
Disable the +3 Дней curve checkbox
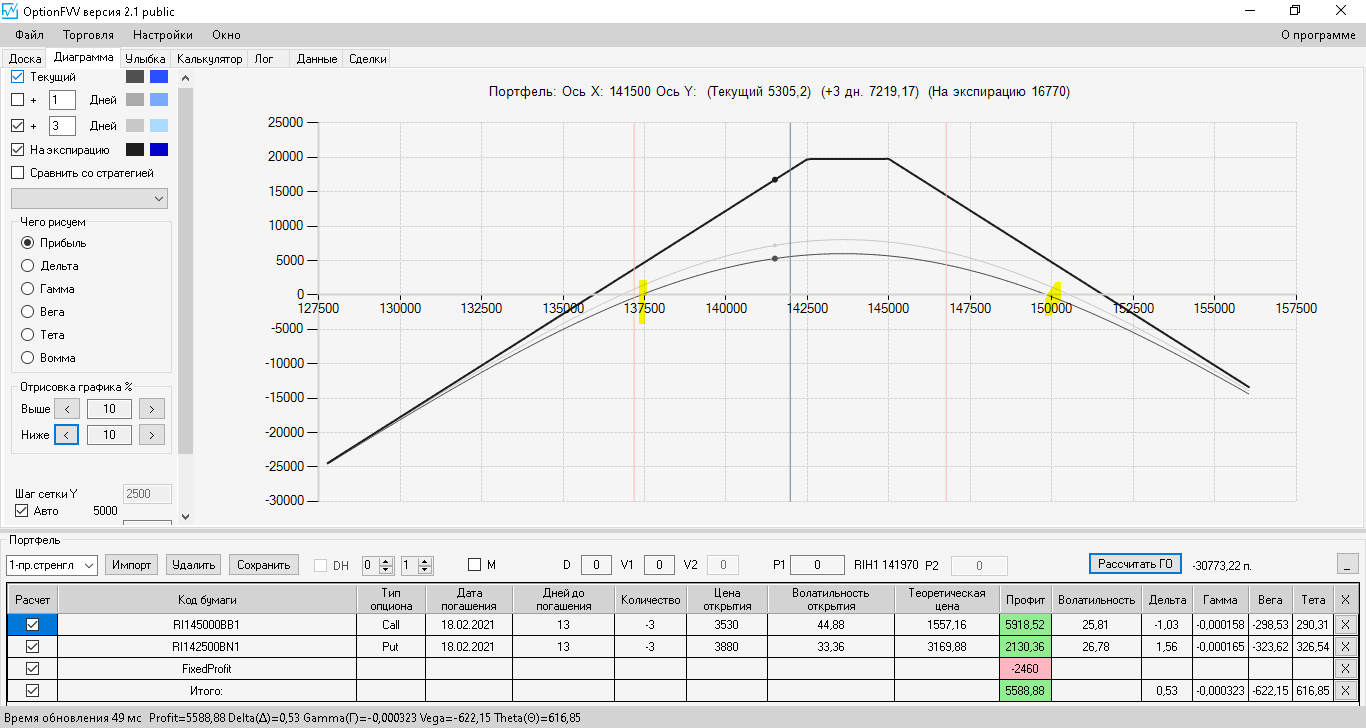click(17, 126)
